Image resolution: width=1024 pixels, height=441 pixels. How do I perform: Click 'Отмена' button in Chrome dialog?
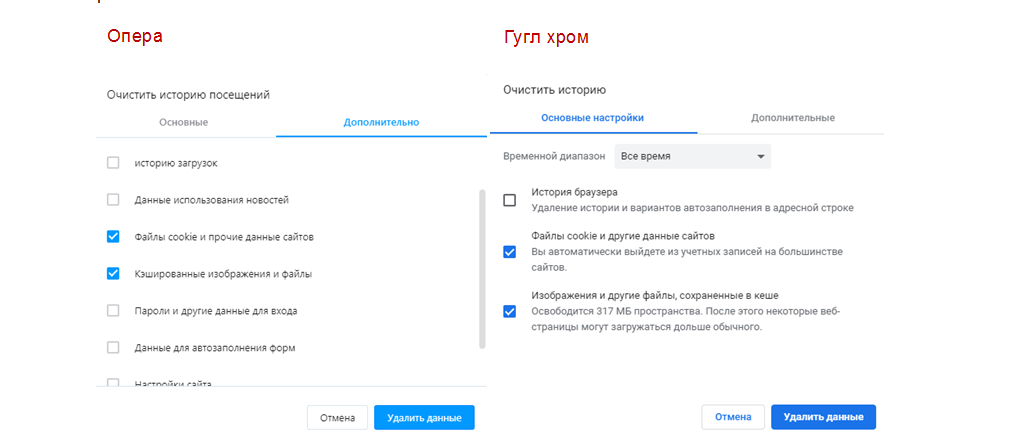click(733, 417)
